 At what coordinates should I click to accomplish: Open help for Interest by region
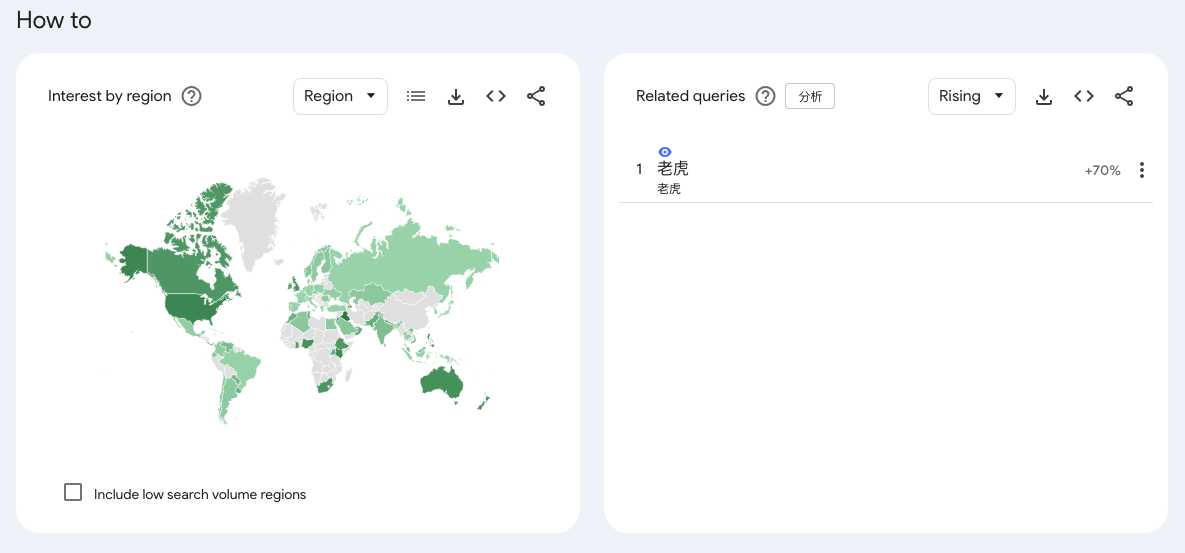tap(192, 97)
